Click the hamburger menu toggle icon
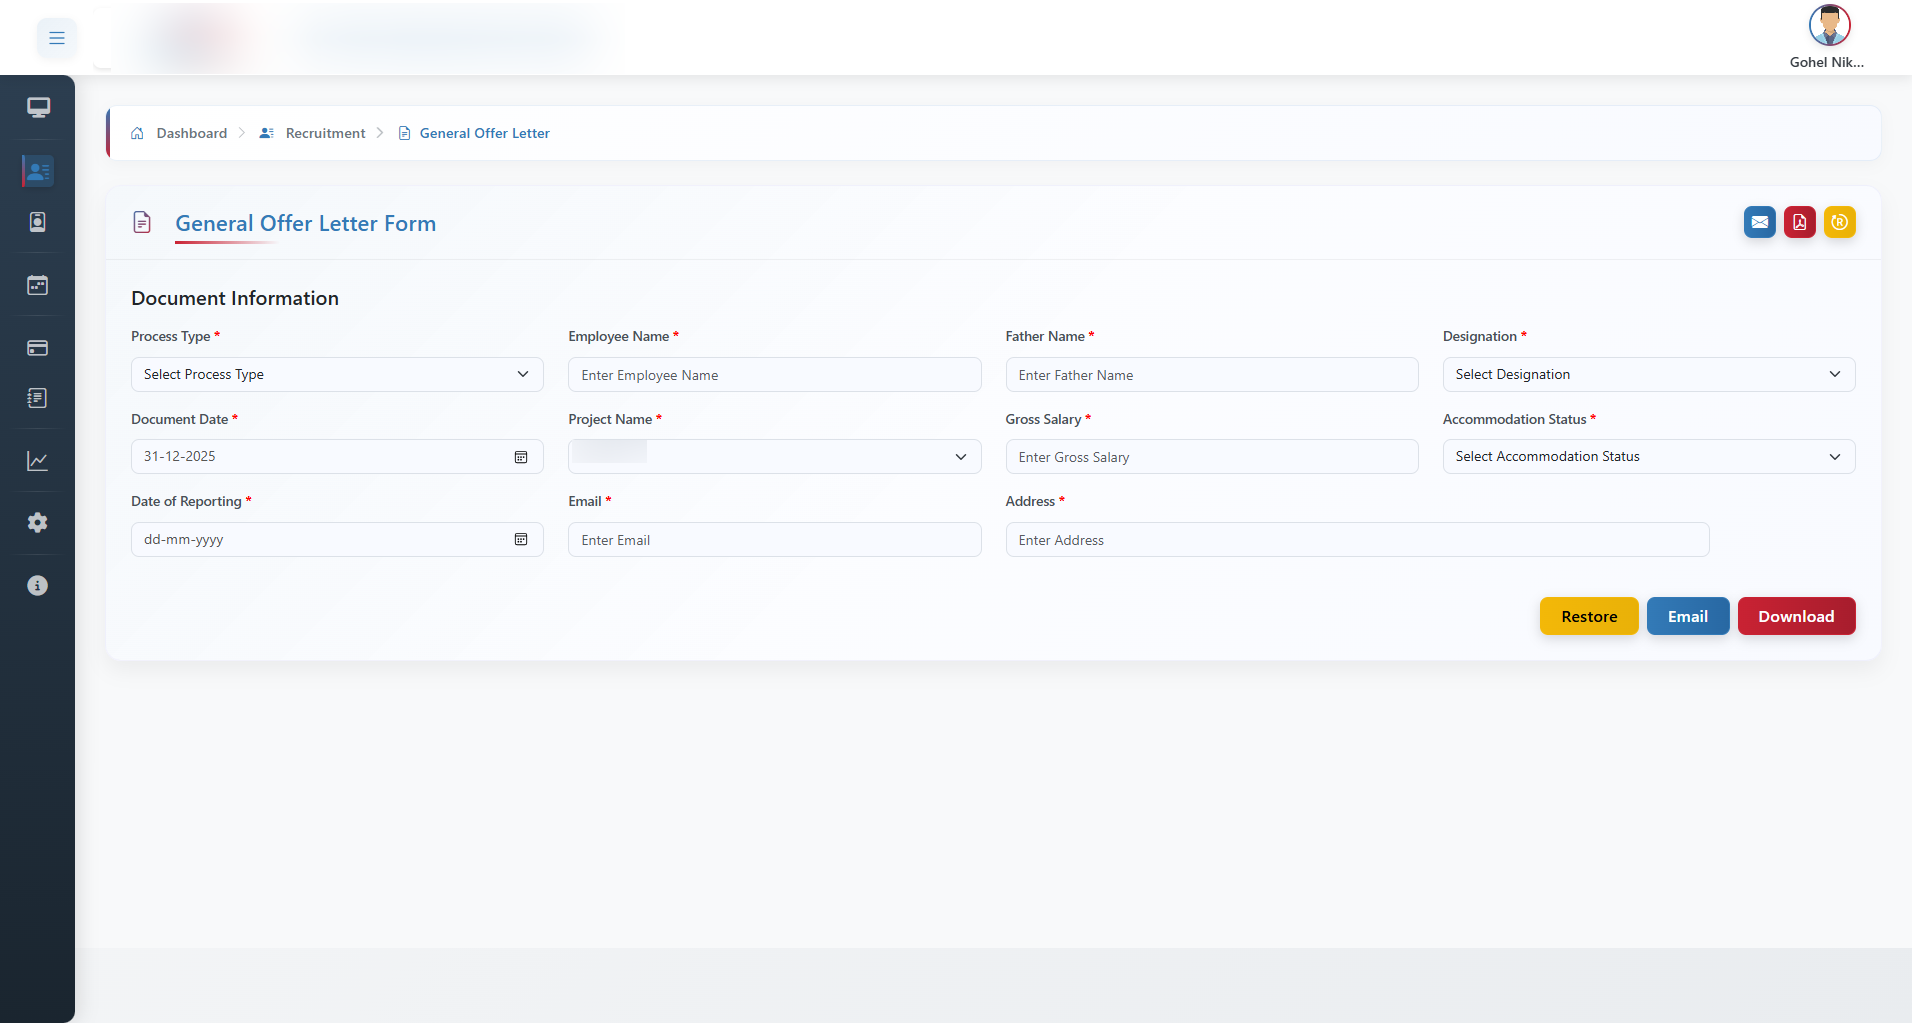The height and width of the screenshot is (1023, 1912). click(x=57, y=38)
